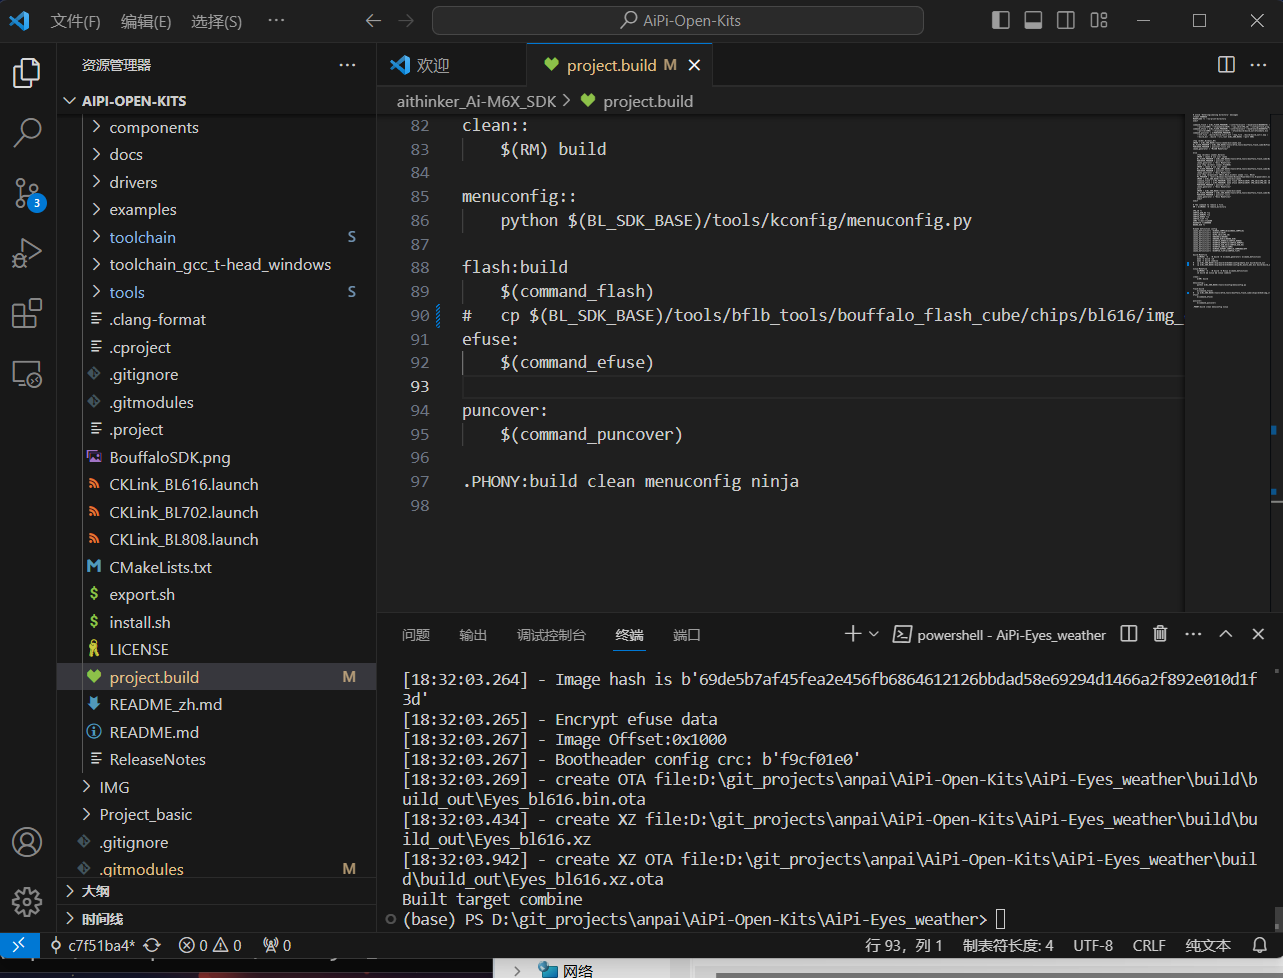Open Explorer views and more actions ellipsis
Screen dimensions: 1283x978
click(x=347, y=65)
